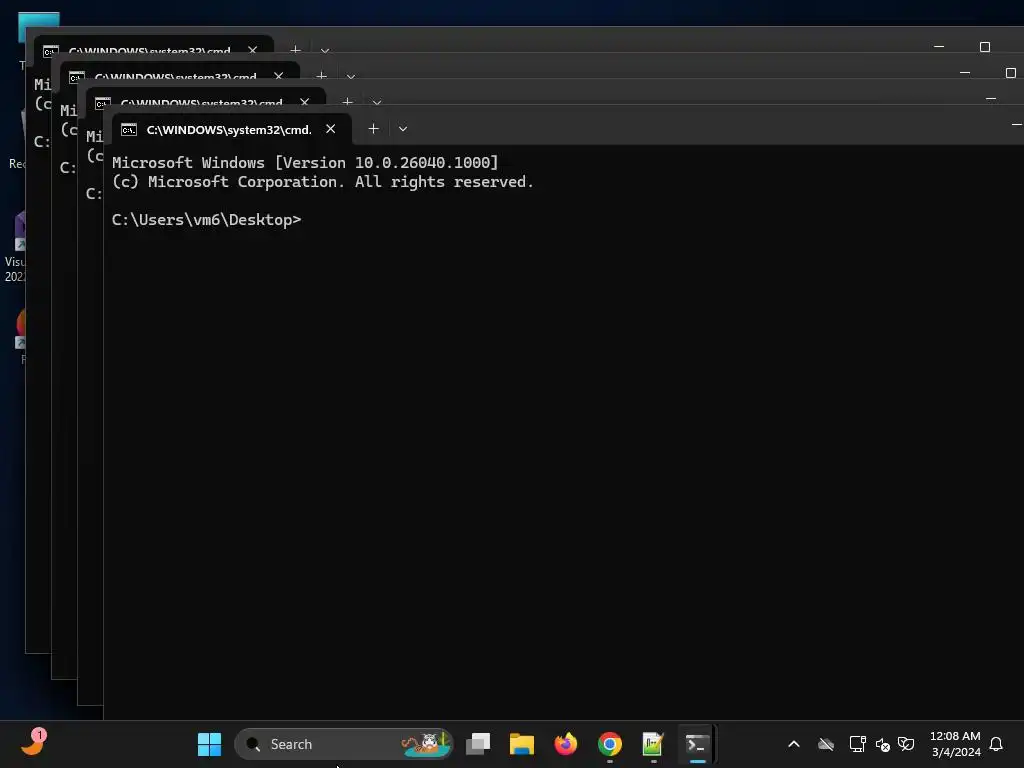Click the cmd icon on the front terminal tab

[129, 129]
